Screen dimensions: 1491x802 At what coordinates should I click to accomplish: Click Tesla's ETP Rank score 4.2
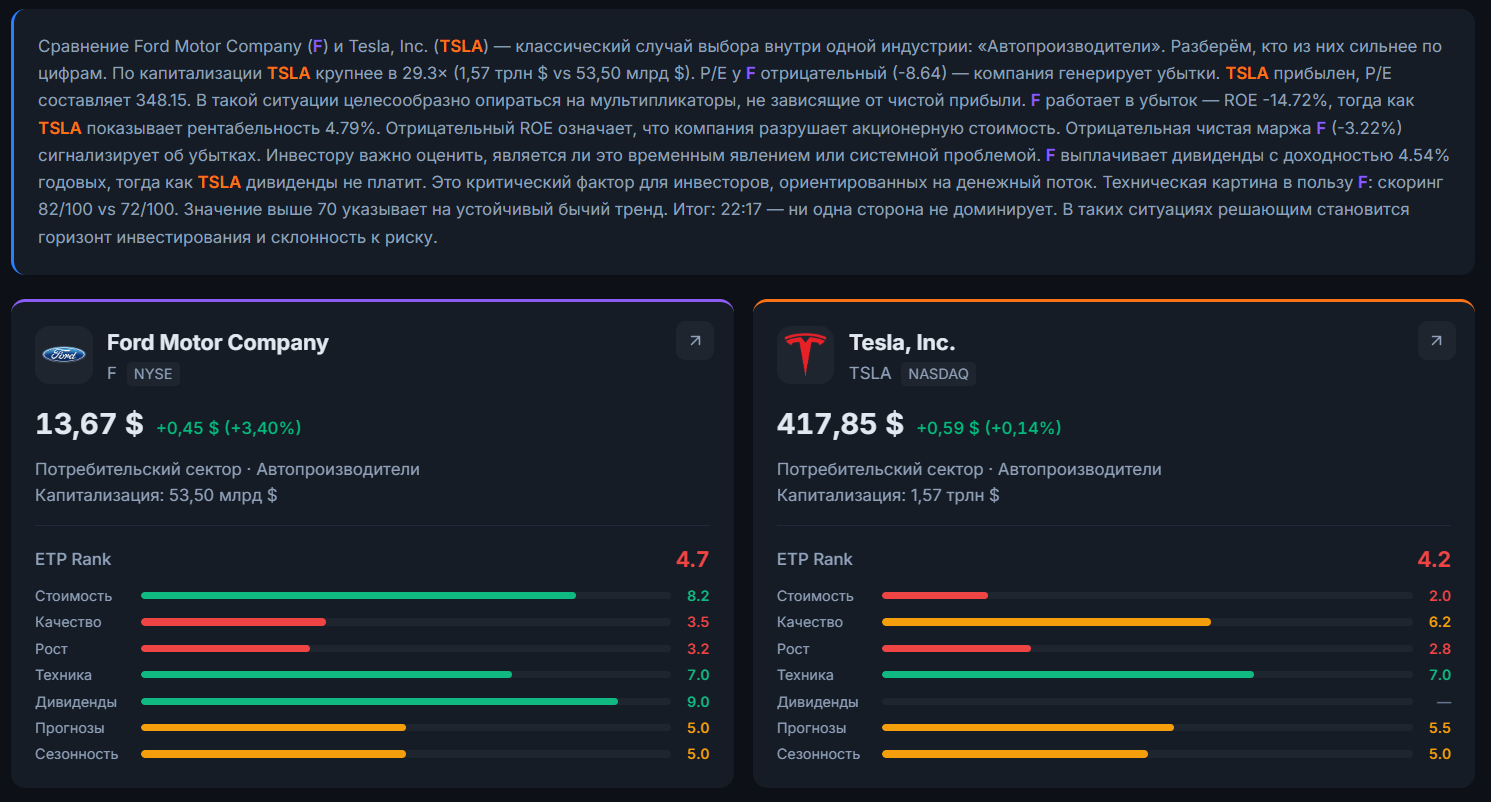(x=1434, y=559)
